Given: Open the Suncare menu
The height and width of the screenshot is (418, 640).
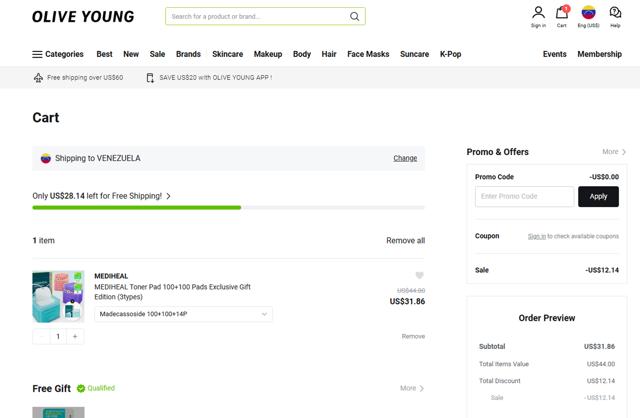Looking at the screenshot, I should (x=414, y=54).
